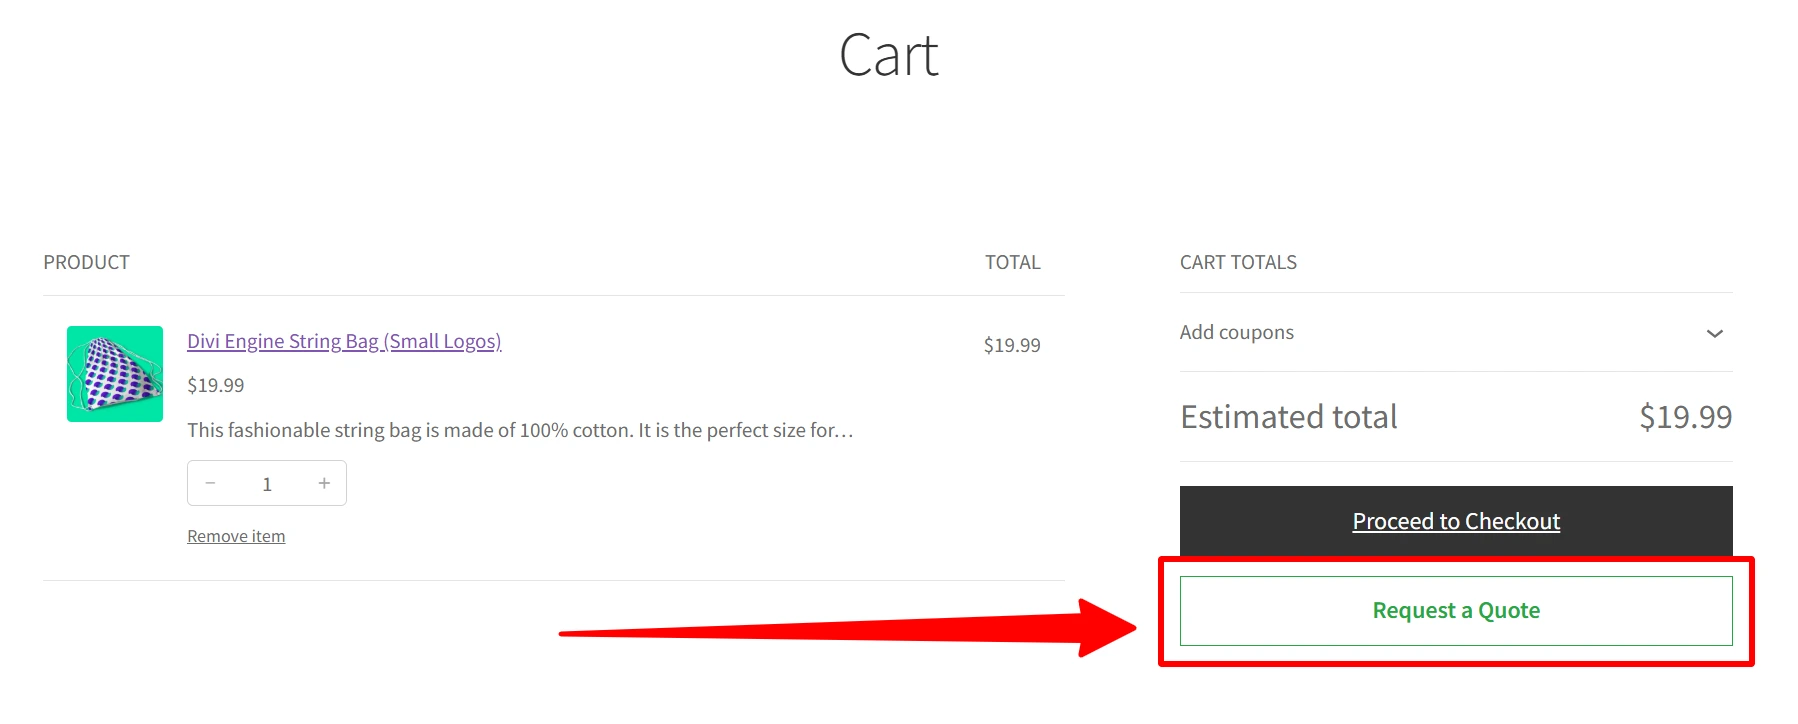This screenshot has width=1798, height=724.
Task: Click the quantity number field
Action: pos(267,484)
